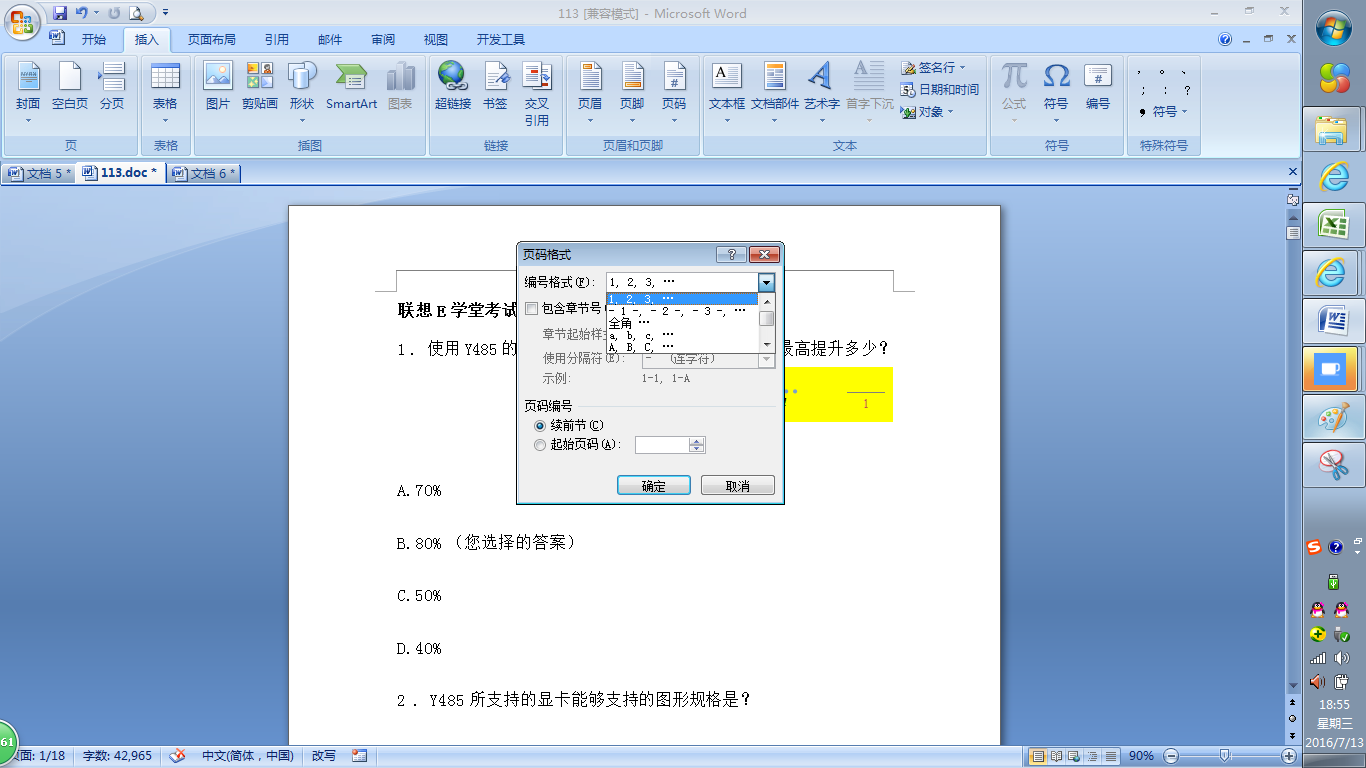Image resolution: width=1366 pixels, height=768 pixels.
Task: Click the 确定 OK button
Action: [x=653, y=486]
